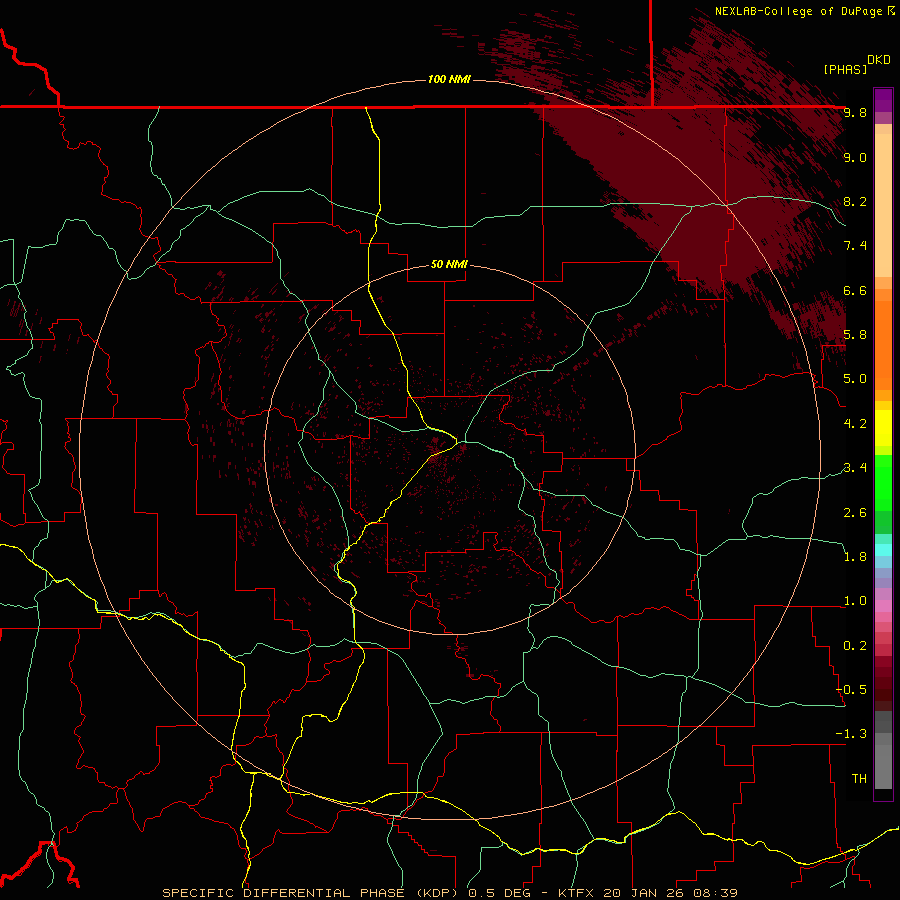Viewport: 900px width, 900px height.
Task: Click the NEXLAB-College of DuPage credit text
Action: click(x=804, y=11)
